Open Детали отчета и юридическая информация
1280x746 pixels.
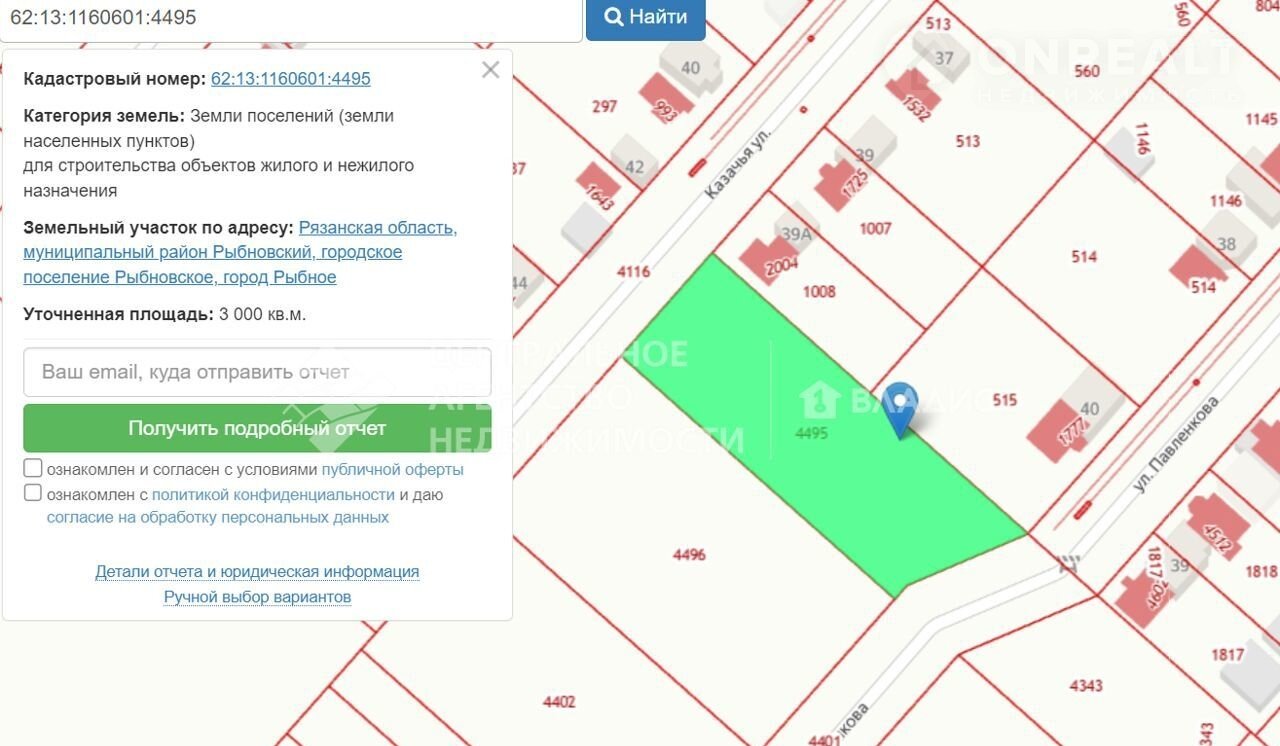click(x=257, y=572)
